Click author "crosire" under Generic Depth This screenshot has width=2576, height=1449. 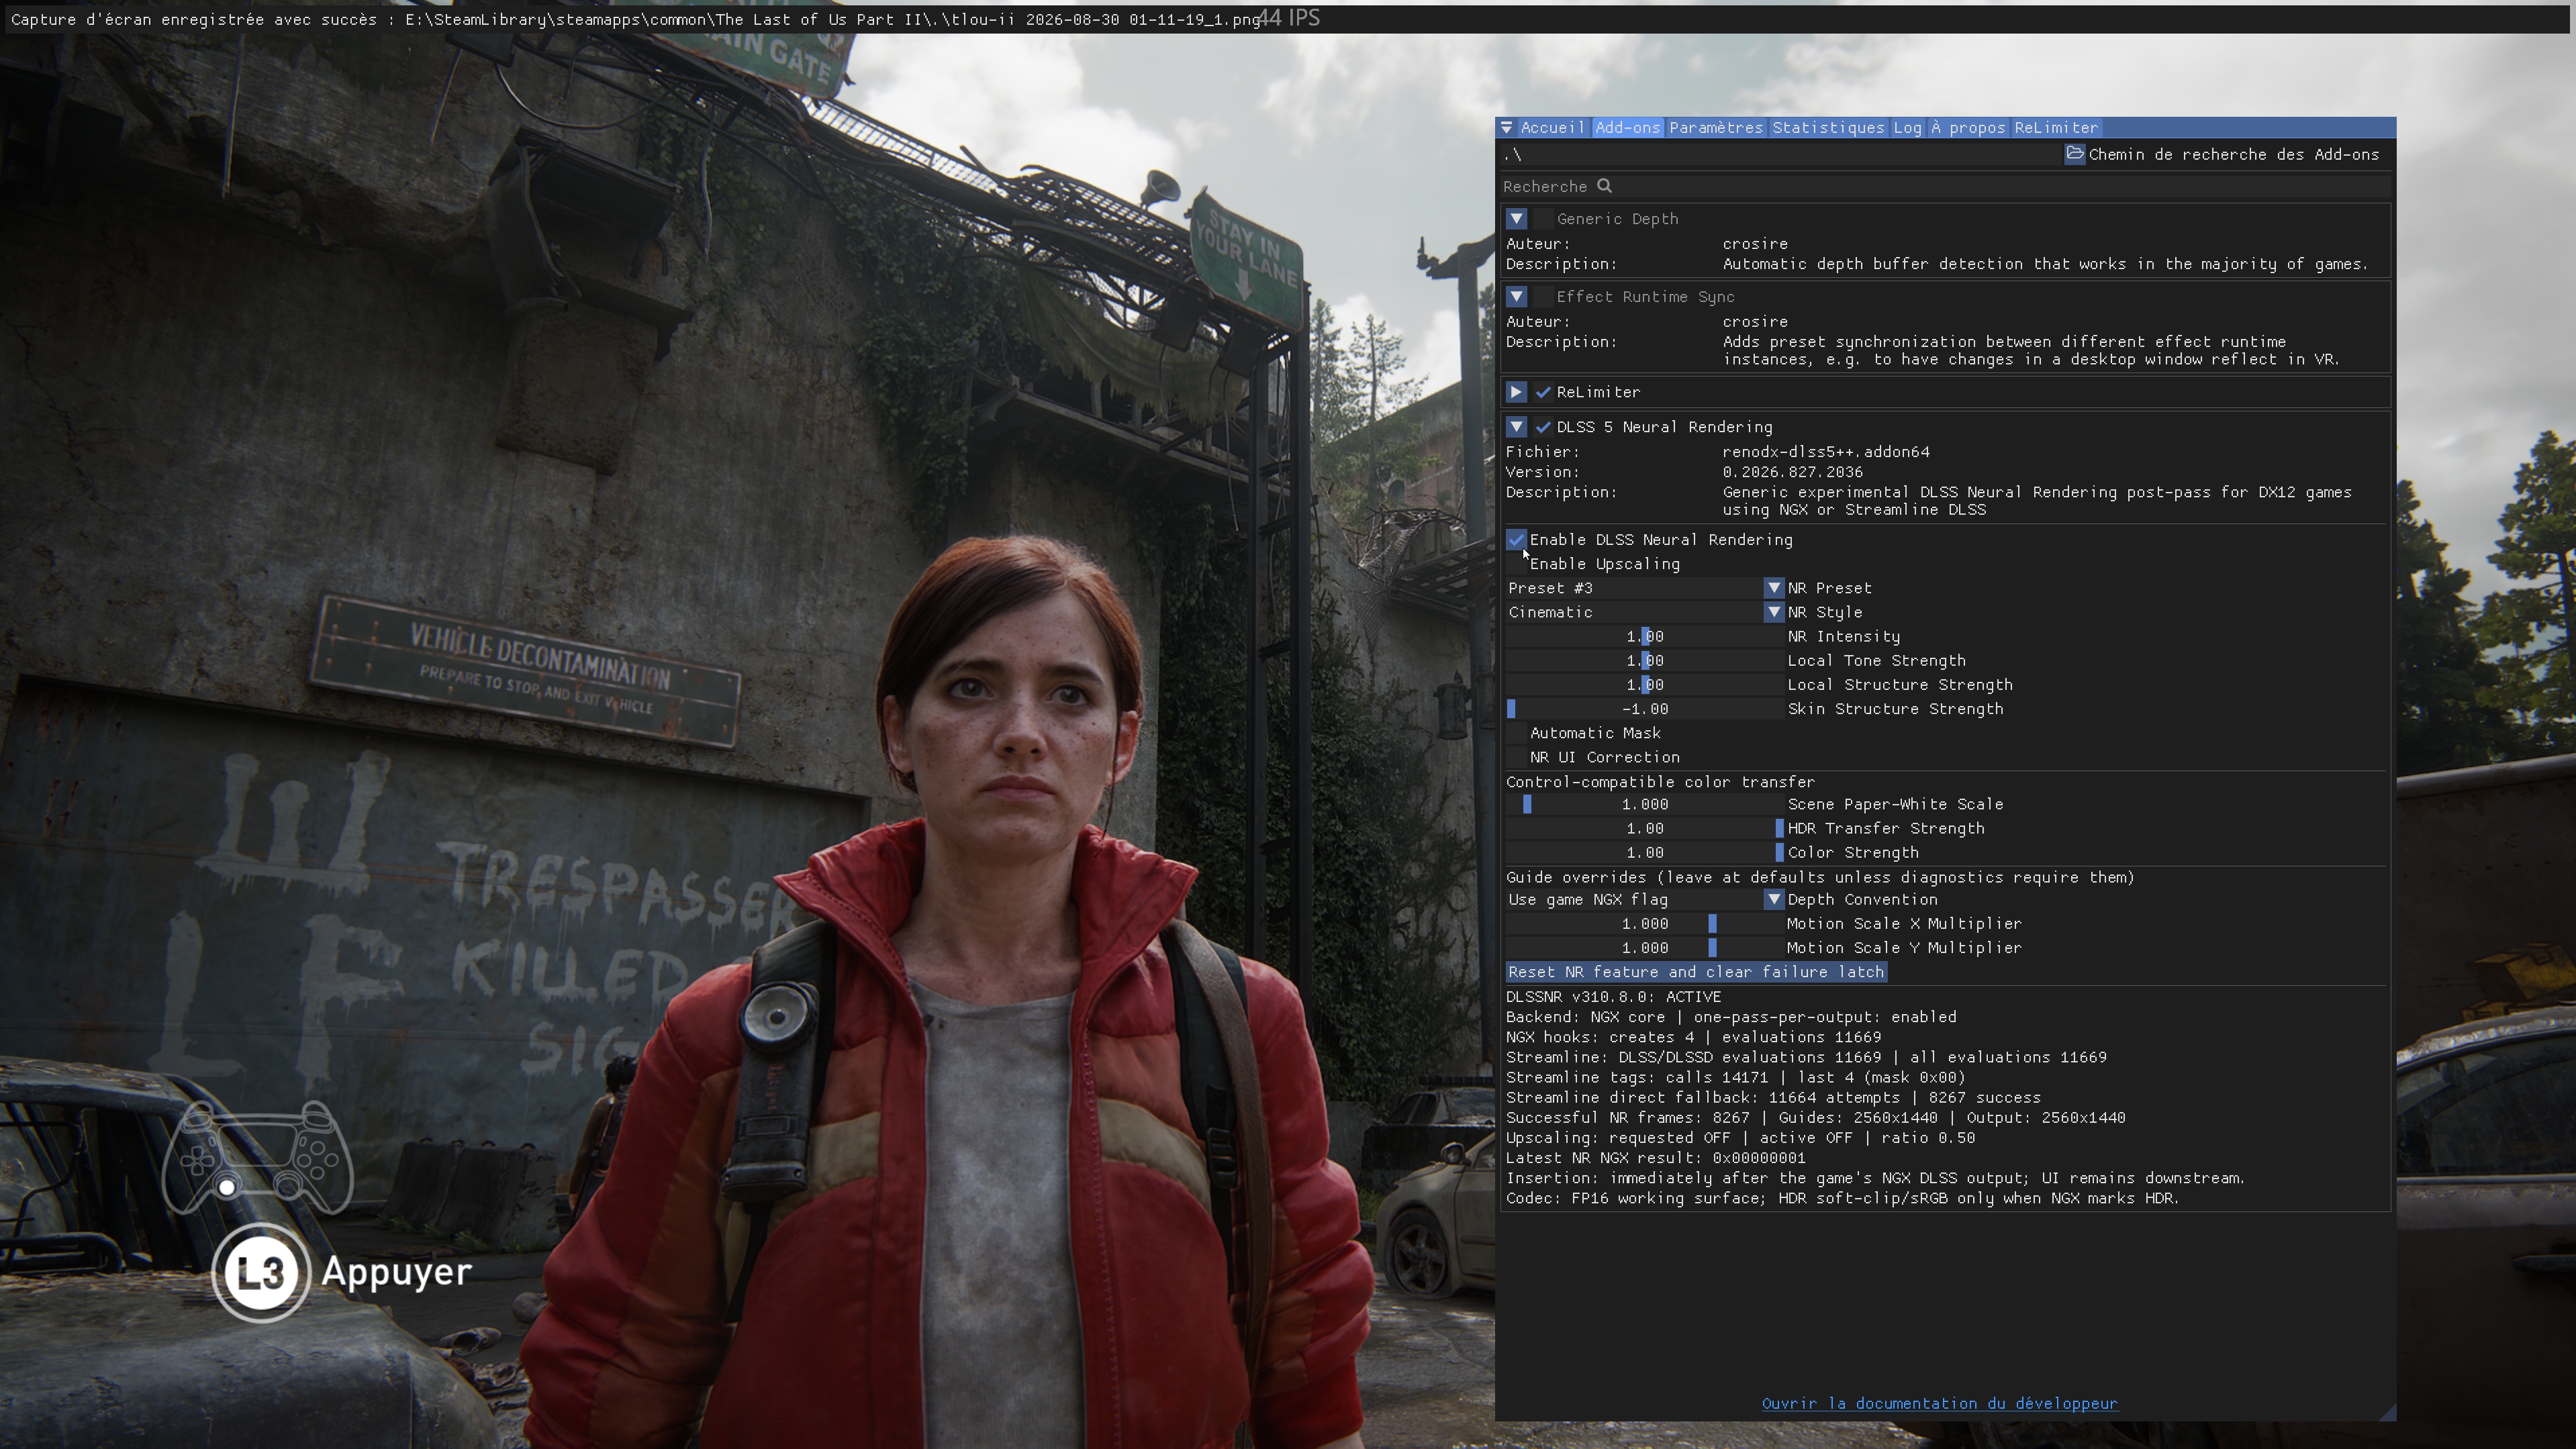coord(1755,244)
